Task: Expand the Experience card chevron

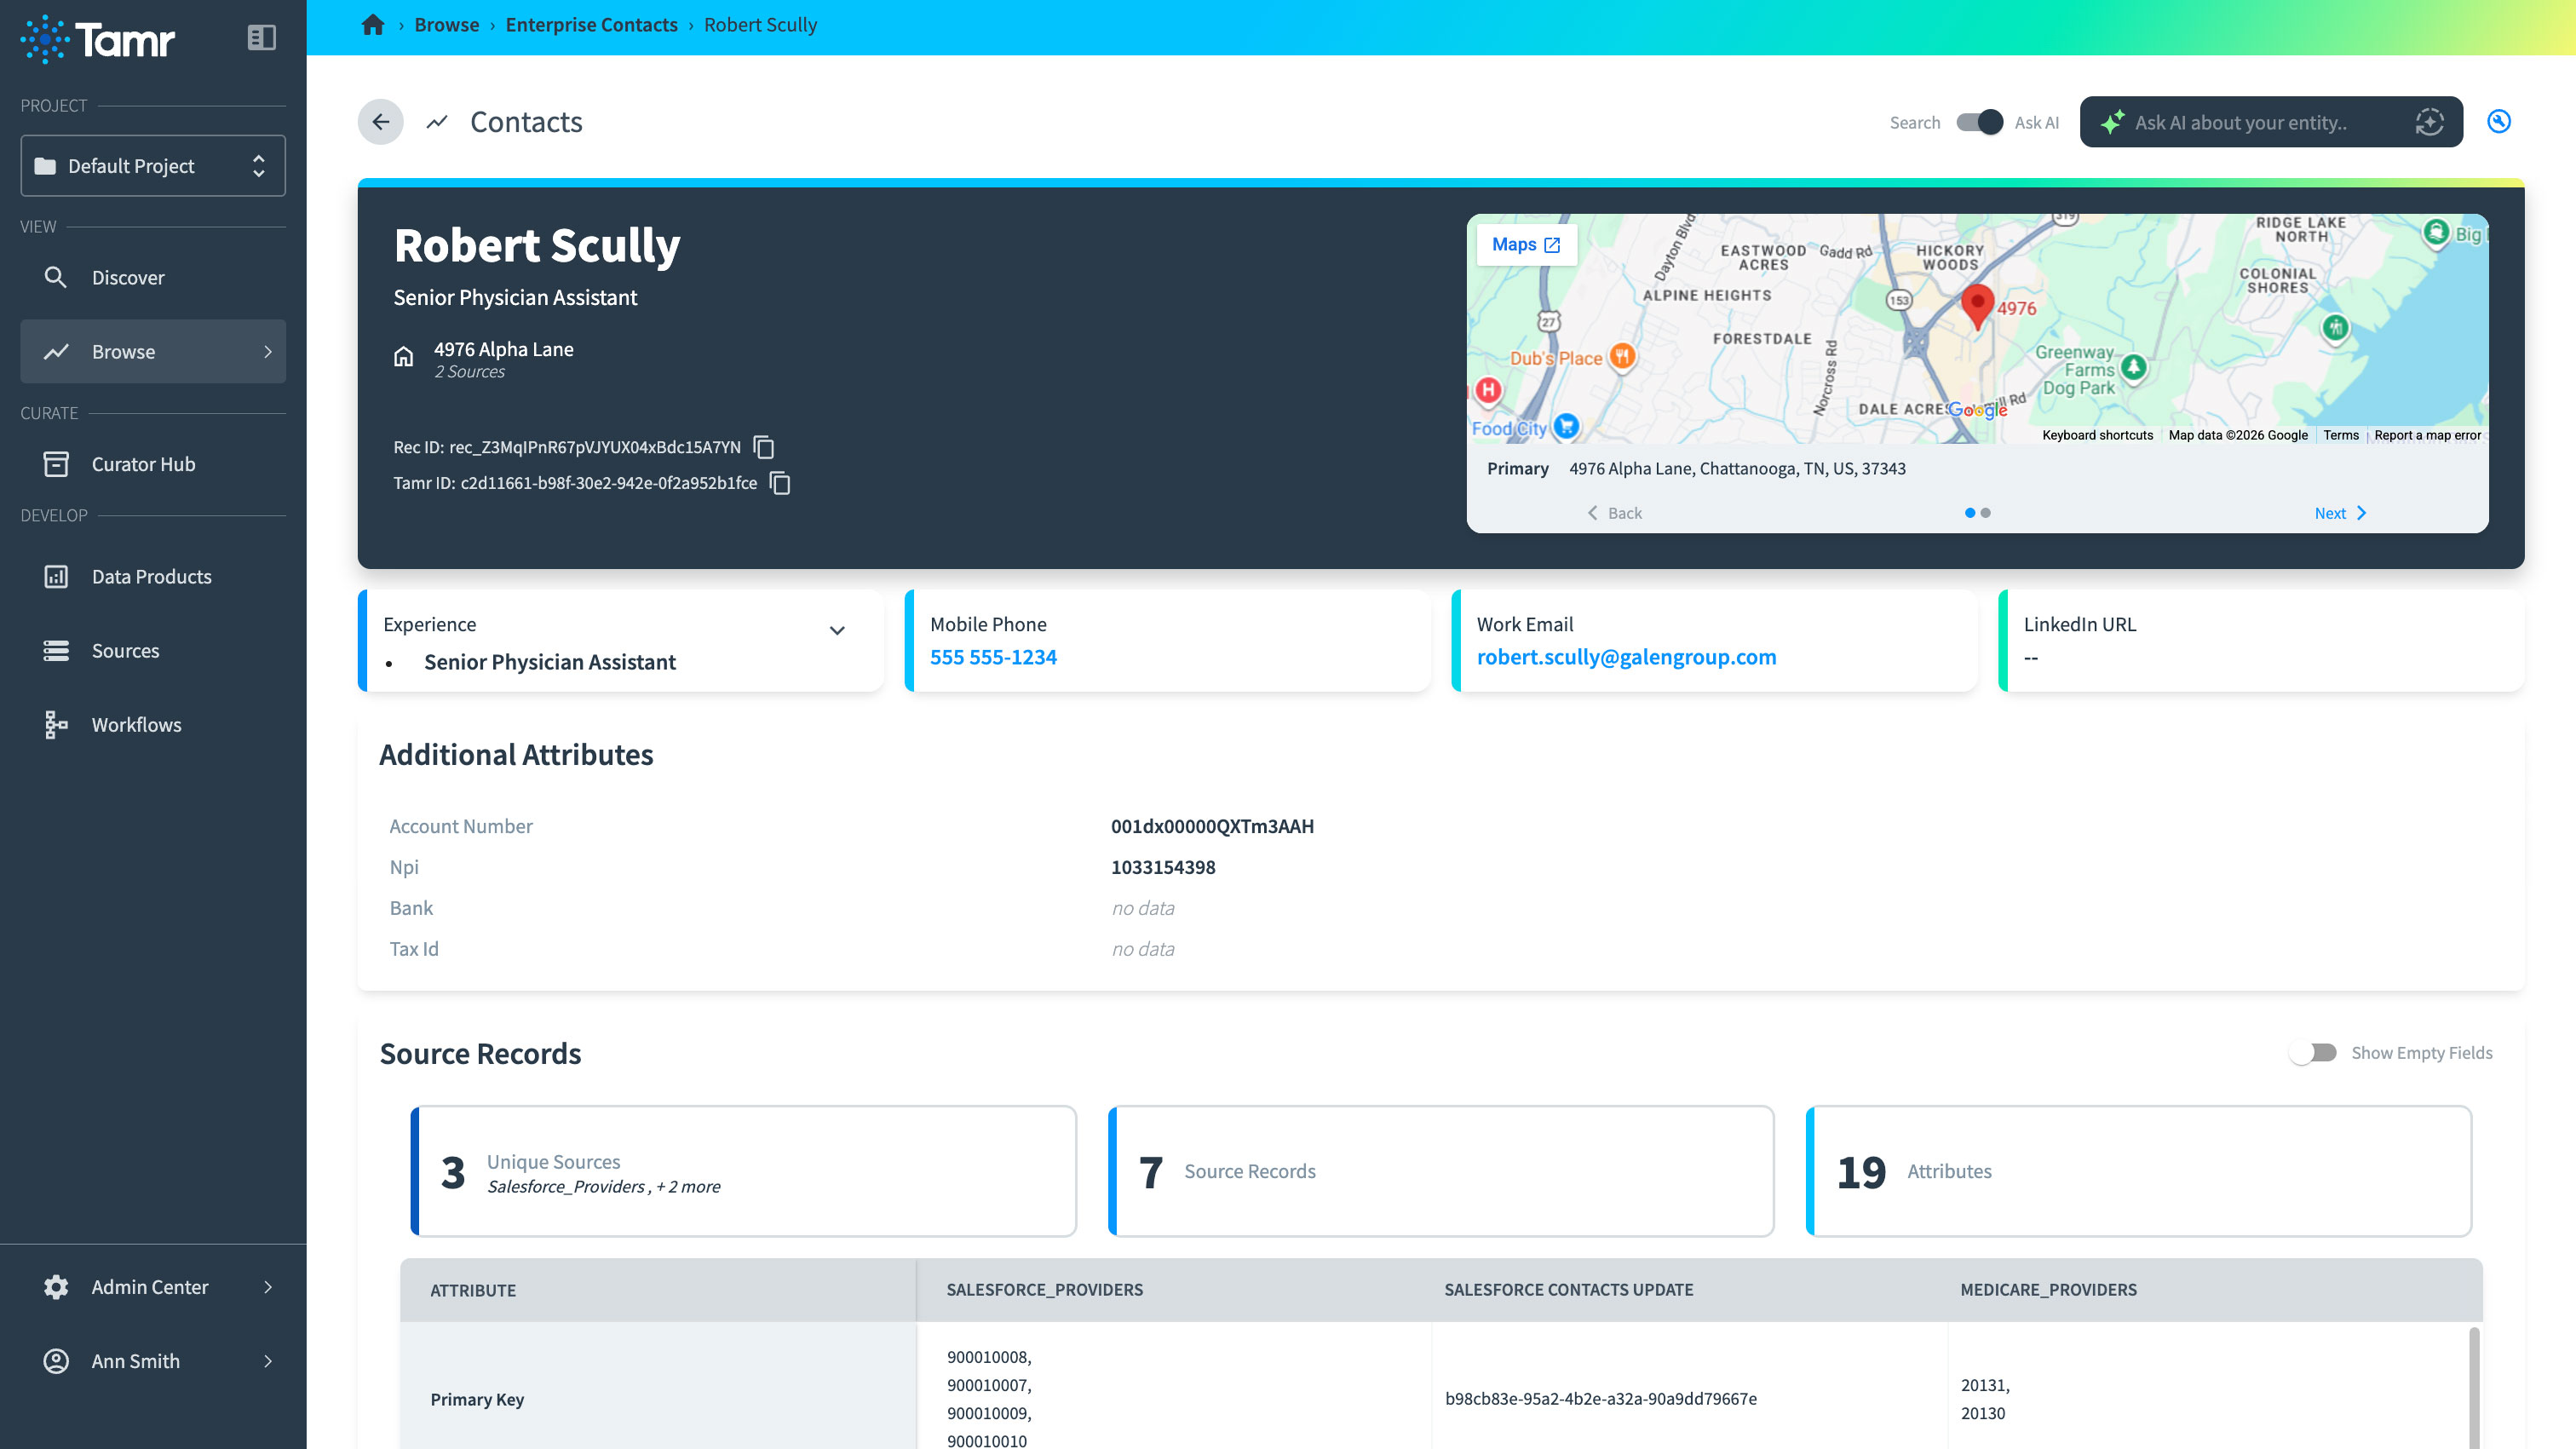Action: tap(837, 630)
